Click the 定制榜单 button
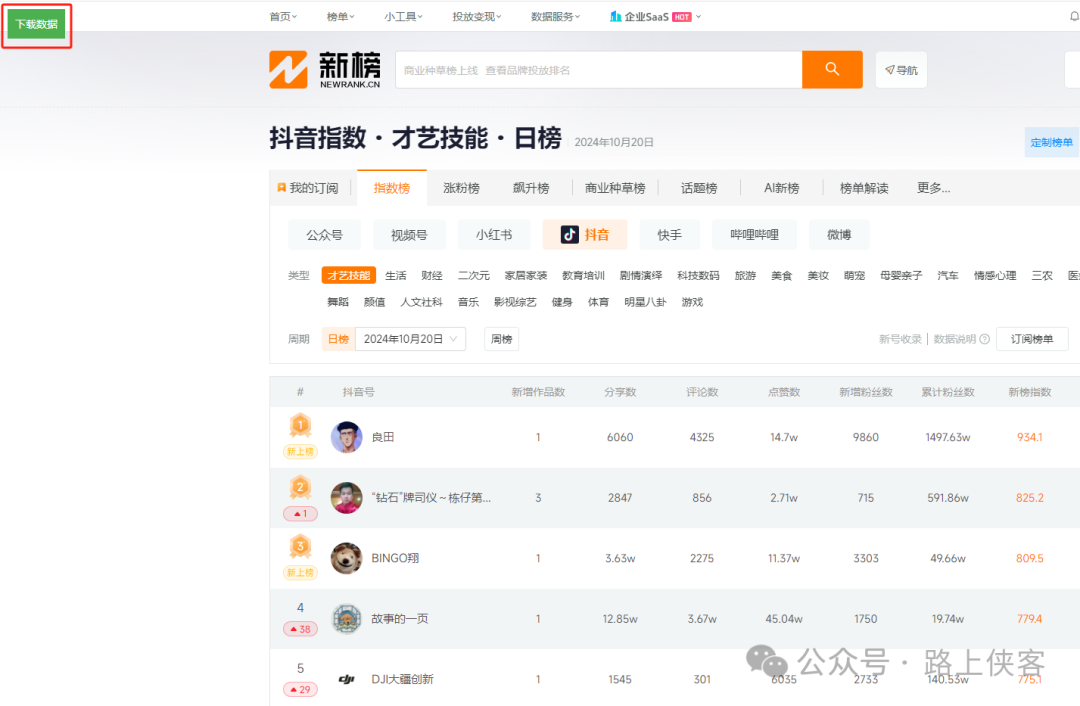Image resolution: width=1080 pixels, height=706 pixels. [x=1051, y=143]
